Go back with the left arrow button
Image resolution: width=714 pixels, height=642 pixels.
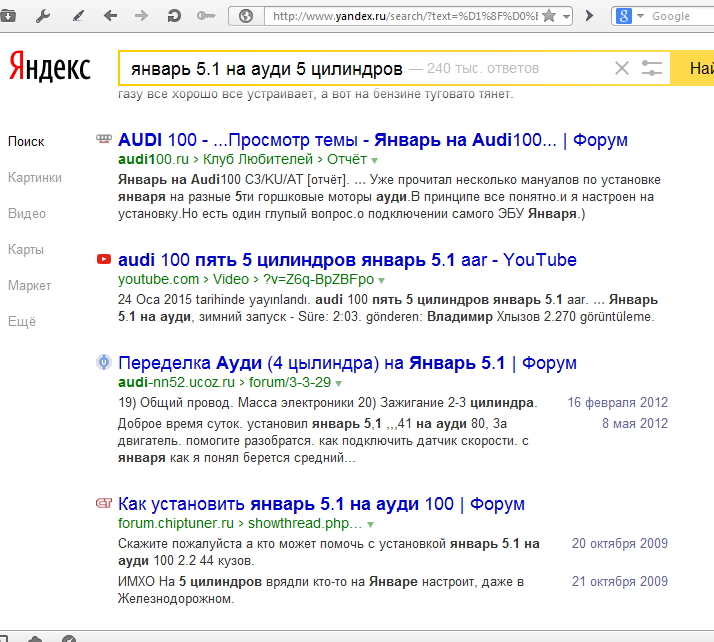110,16
